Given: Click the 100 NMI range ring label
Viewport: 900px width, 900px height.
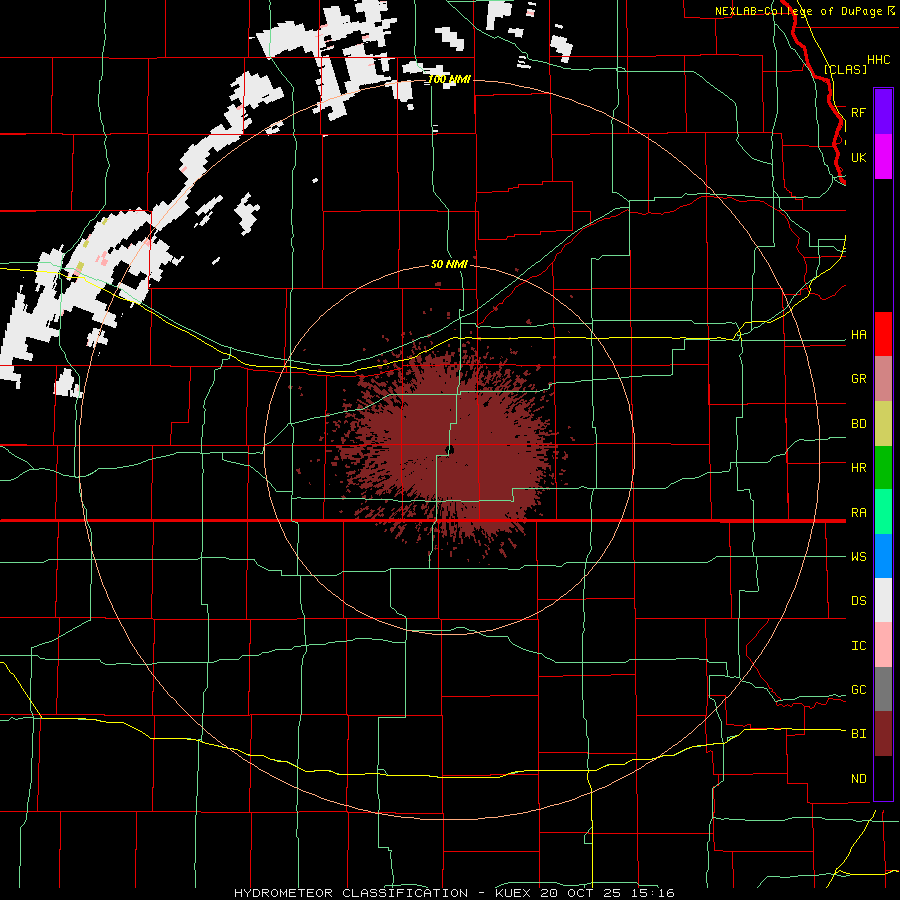Looking at the screenshot, I should [x=450, y=79].
